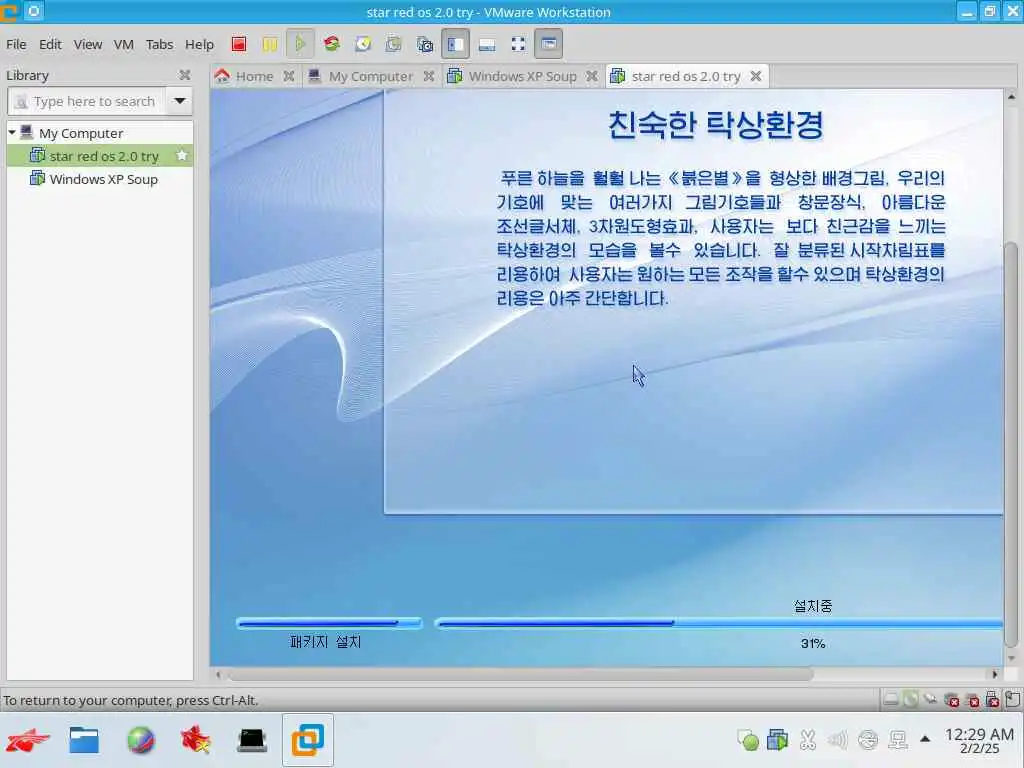Click the scroll right arrow under VM view

995,674
